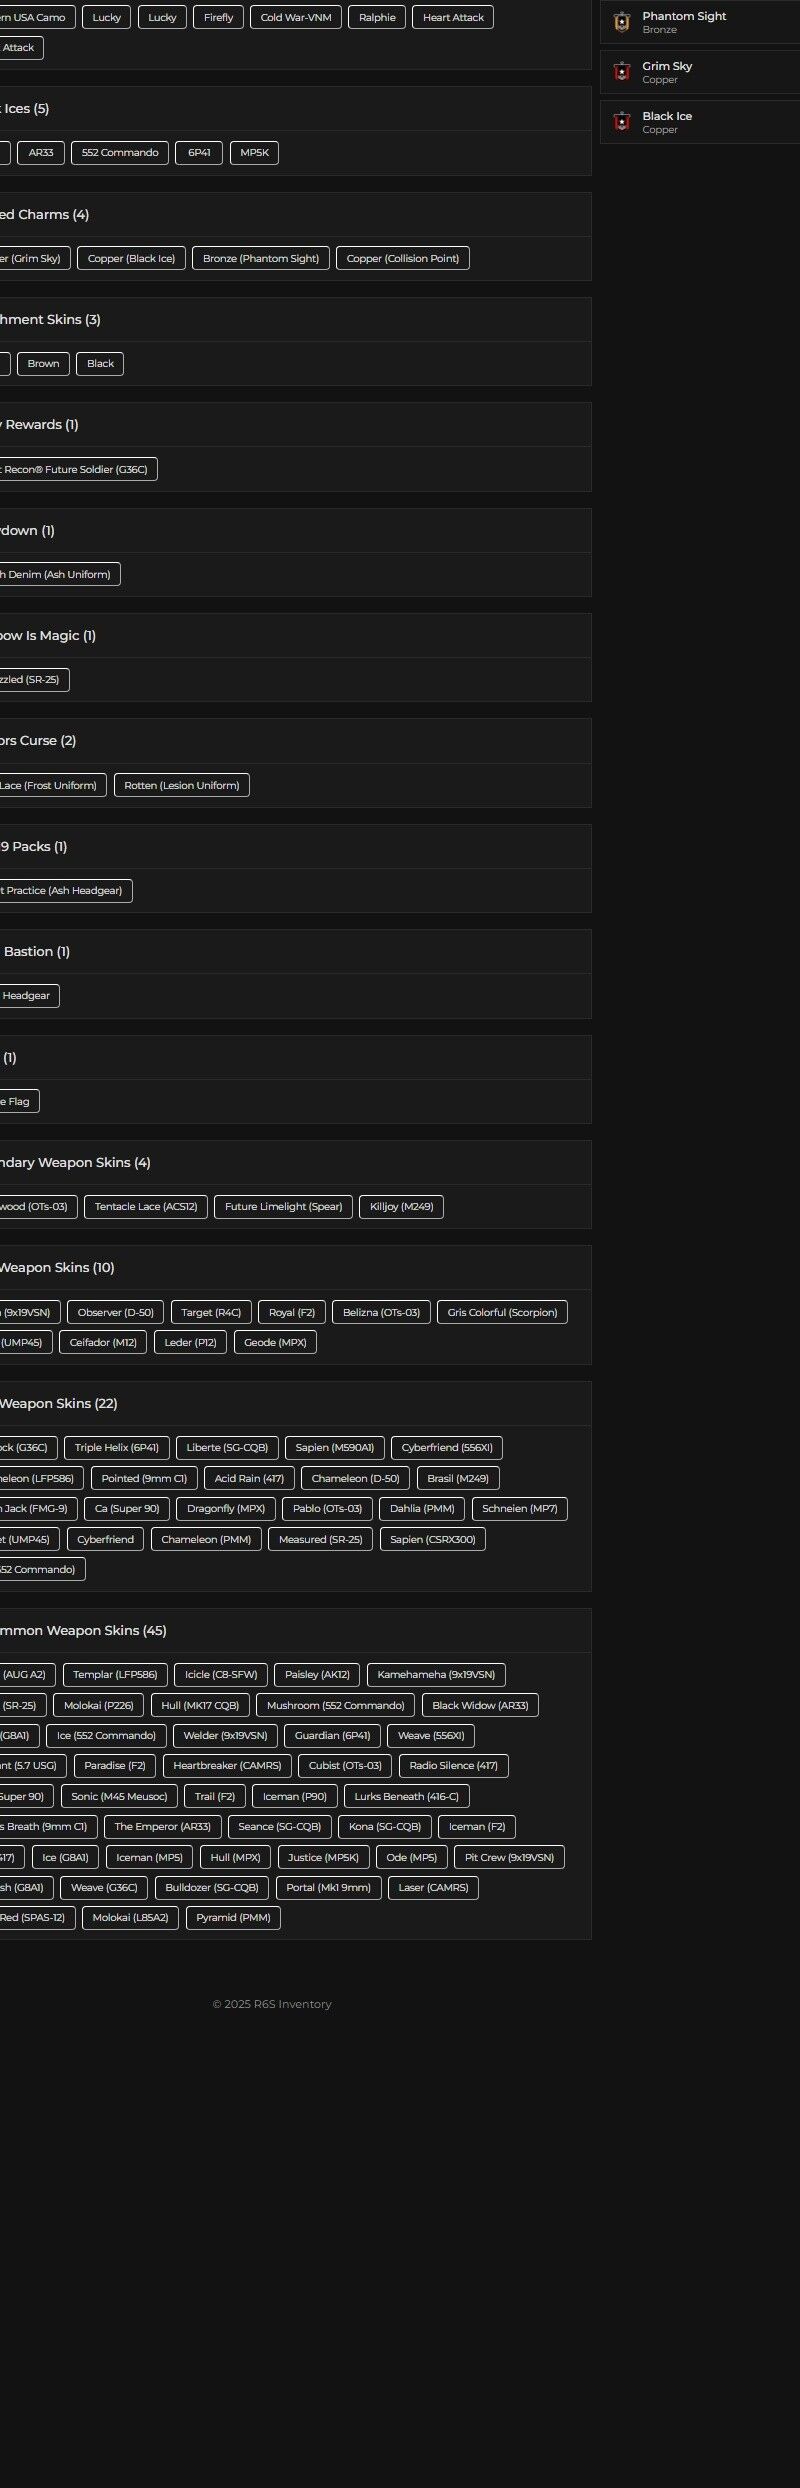Viewport: 800px width, 2488px height.
Task: Select Bronze (Phantom Sight) charm tag
Action: [261, 259]
